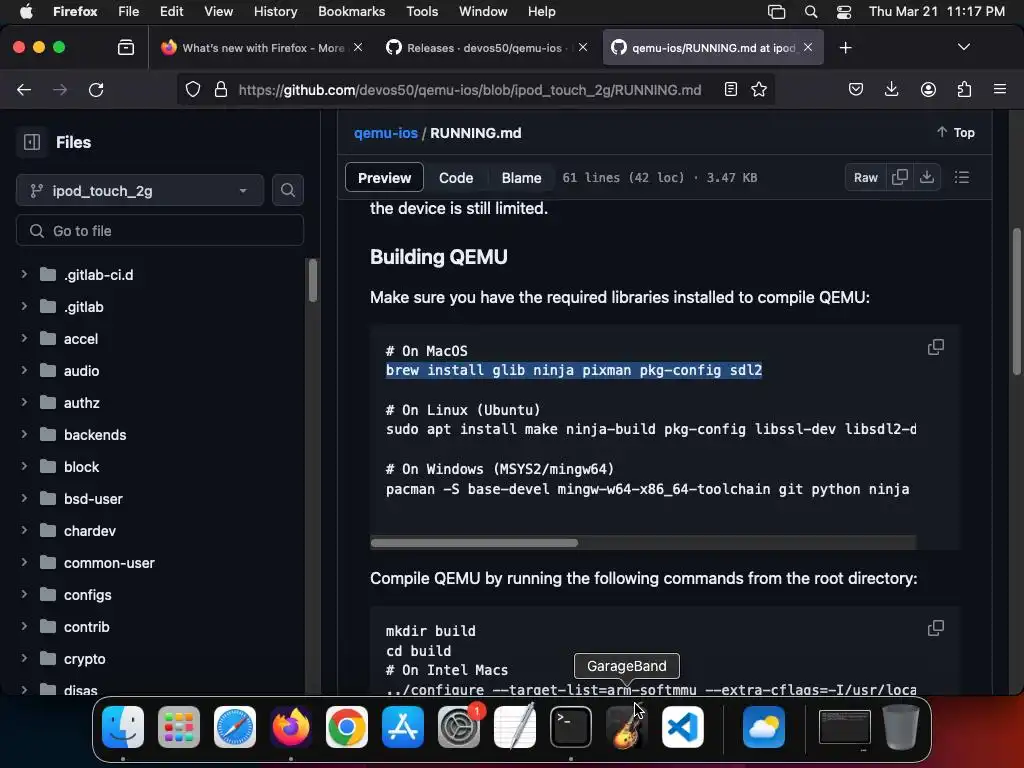
Task: Open the extensions puzzle icon
Action: tap(964, 89)
